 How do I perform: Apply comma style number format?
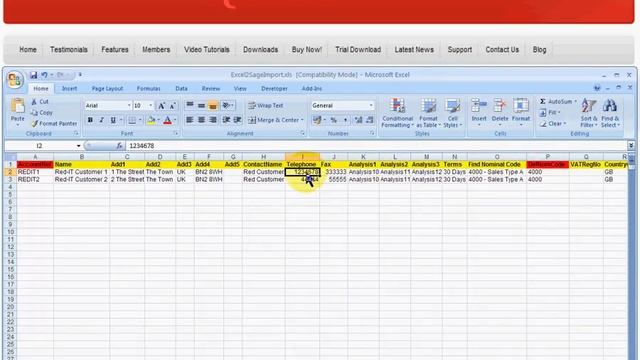[x=345, y=120]
